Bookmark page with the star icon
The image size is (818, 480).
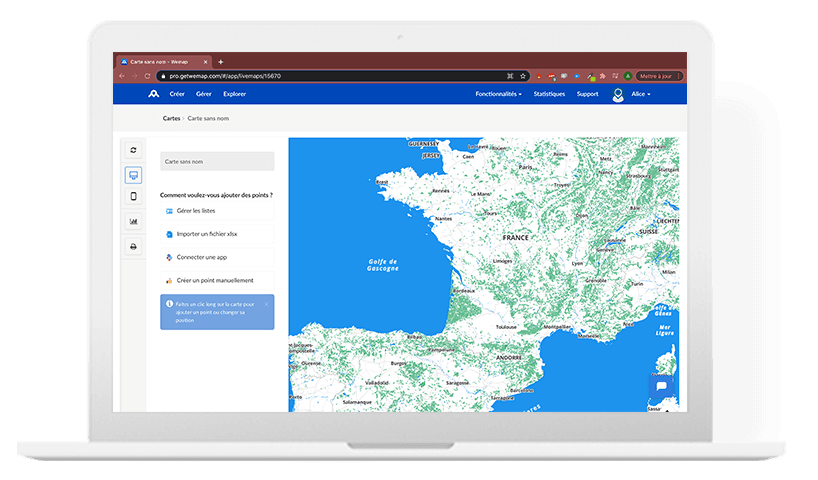pyautogui.click(x=523, y=76)
